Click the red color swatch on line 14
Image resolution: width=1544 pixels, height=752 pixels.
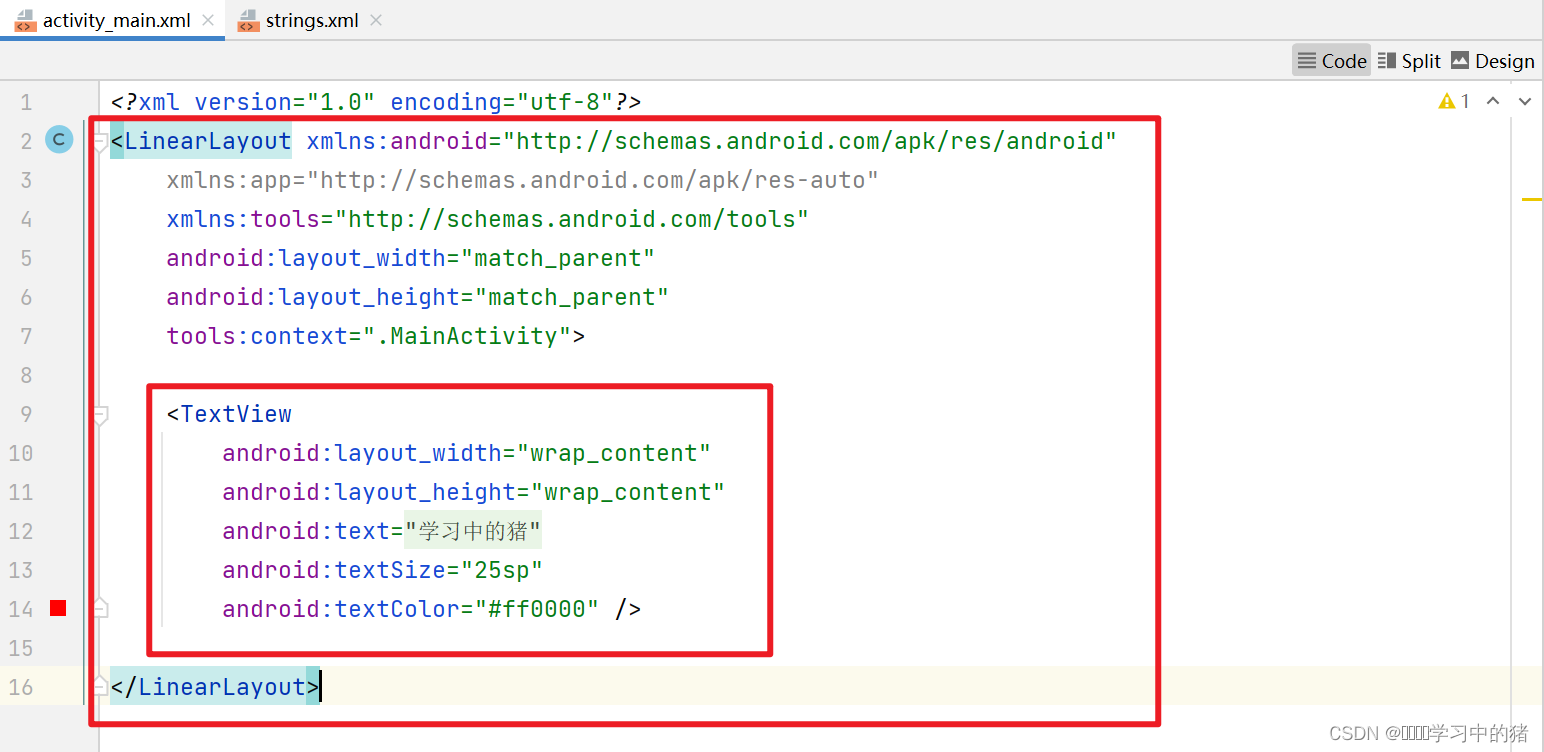pyautogui.click(x=58, y=608)
